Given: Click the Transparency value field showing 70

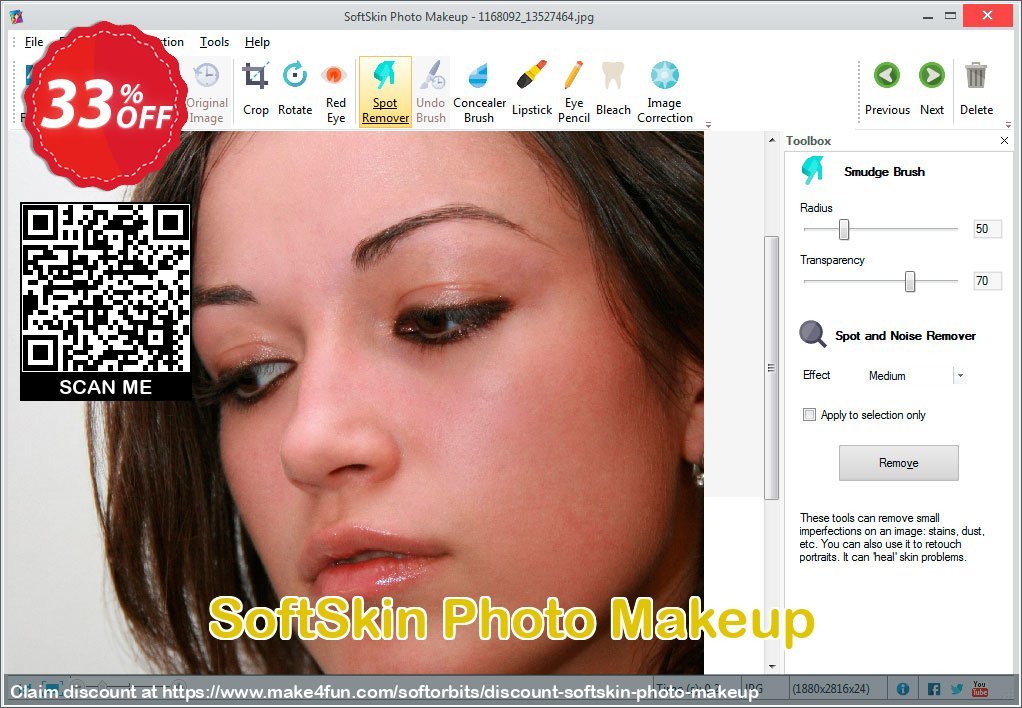Looking at the screenshot, I should tap(987, 281).
